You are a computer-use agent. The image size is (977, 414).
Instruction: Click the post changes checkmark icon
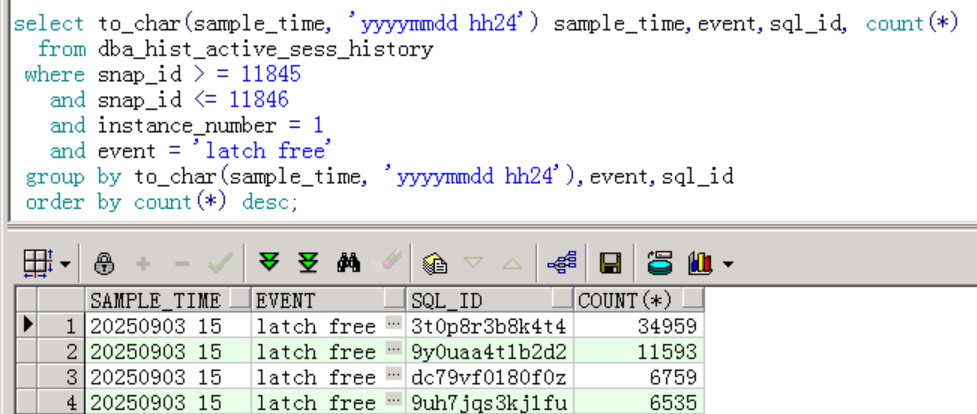coord(221,263)
